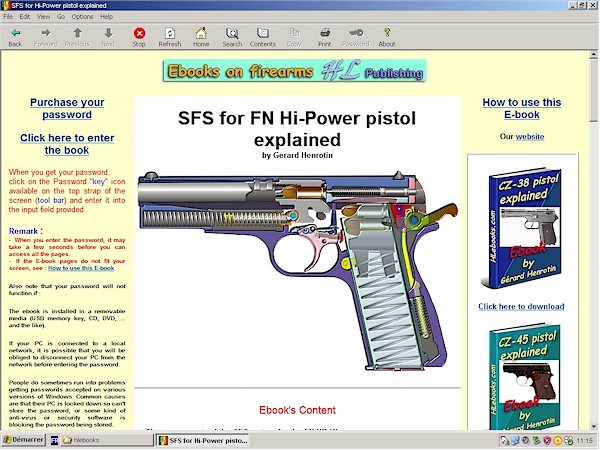Open the small left-column 'How to use this E-book' link

tap(81, 268)
